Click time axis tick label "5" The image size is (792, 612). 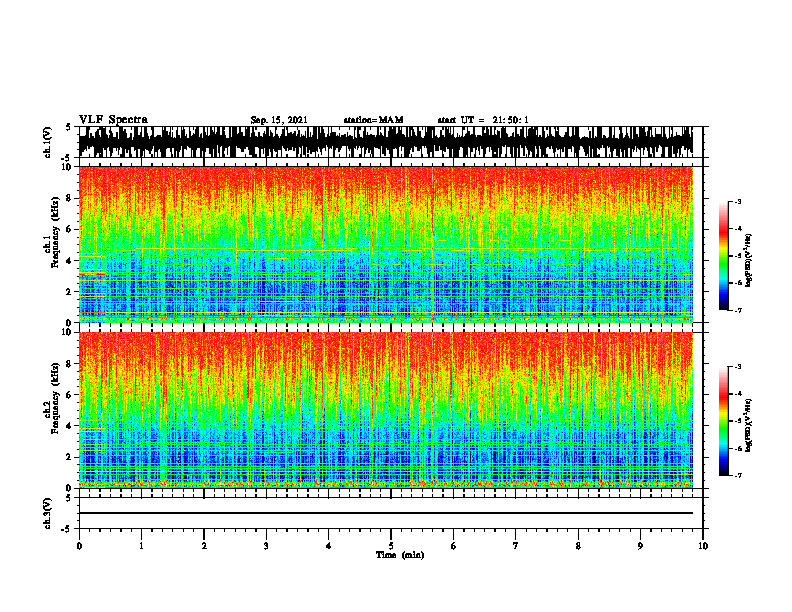coord(391,546)
